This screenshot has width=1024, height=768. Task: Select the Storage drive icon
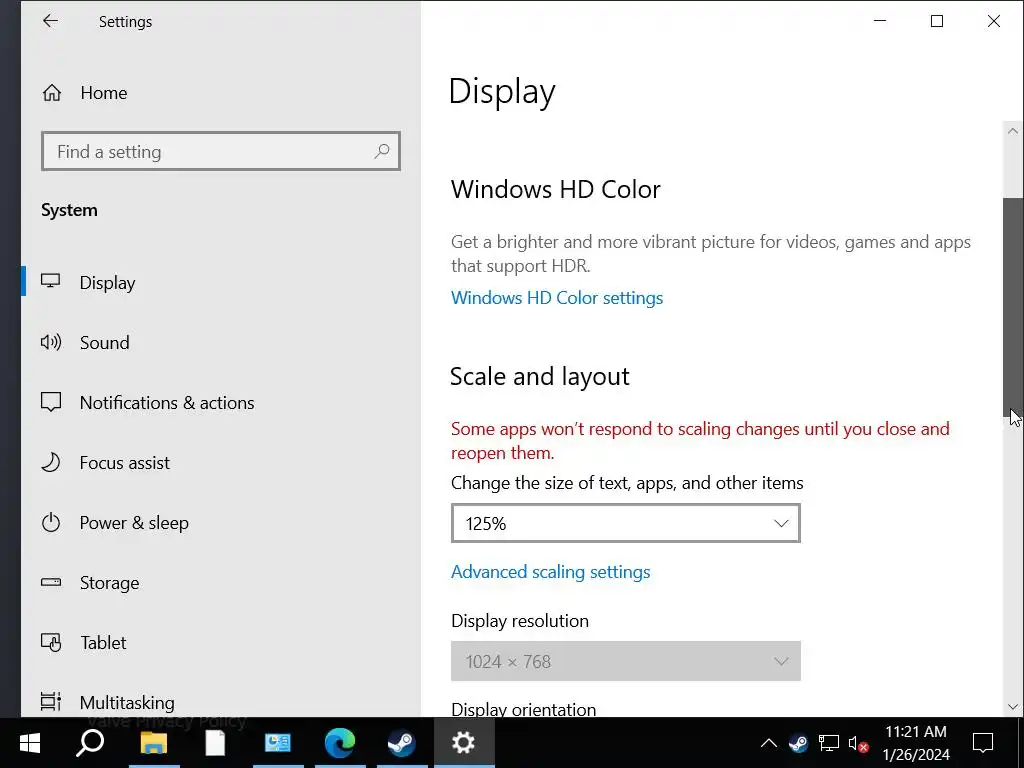(51, 582)
